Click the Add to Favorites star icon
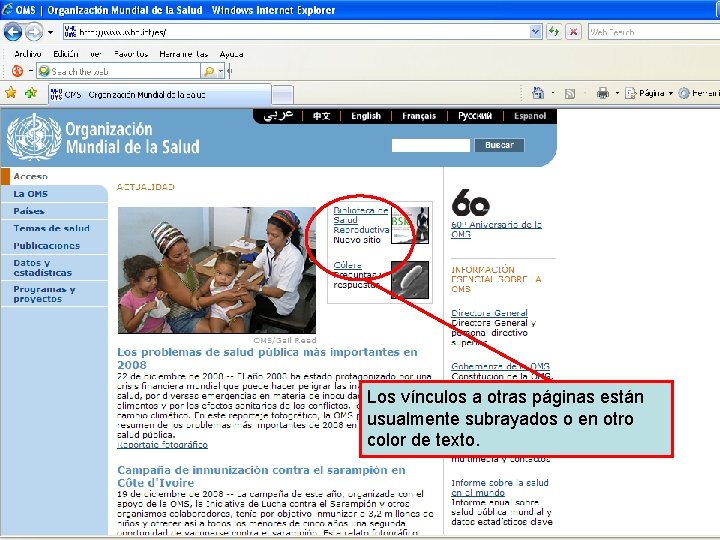The height and width of the screenshot is (540, 720). pos(31,93)
